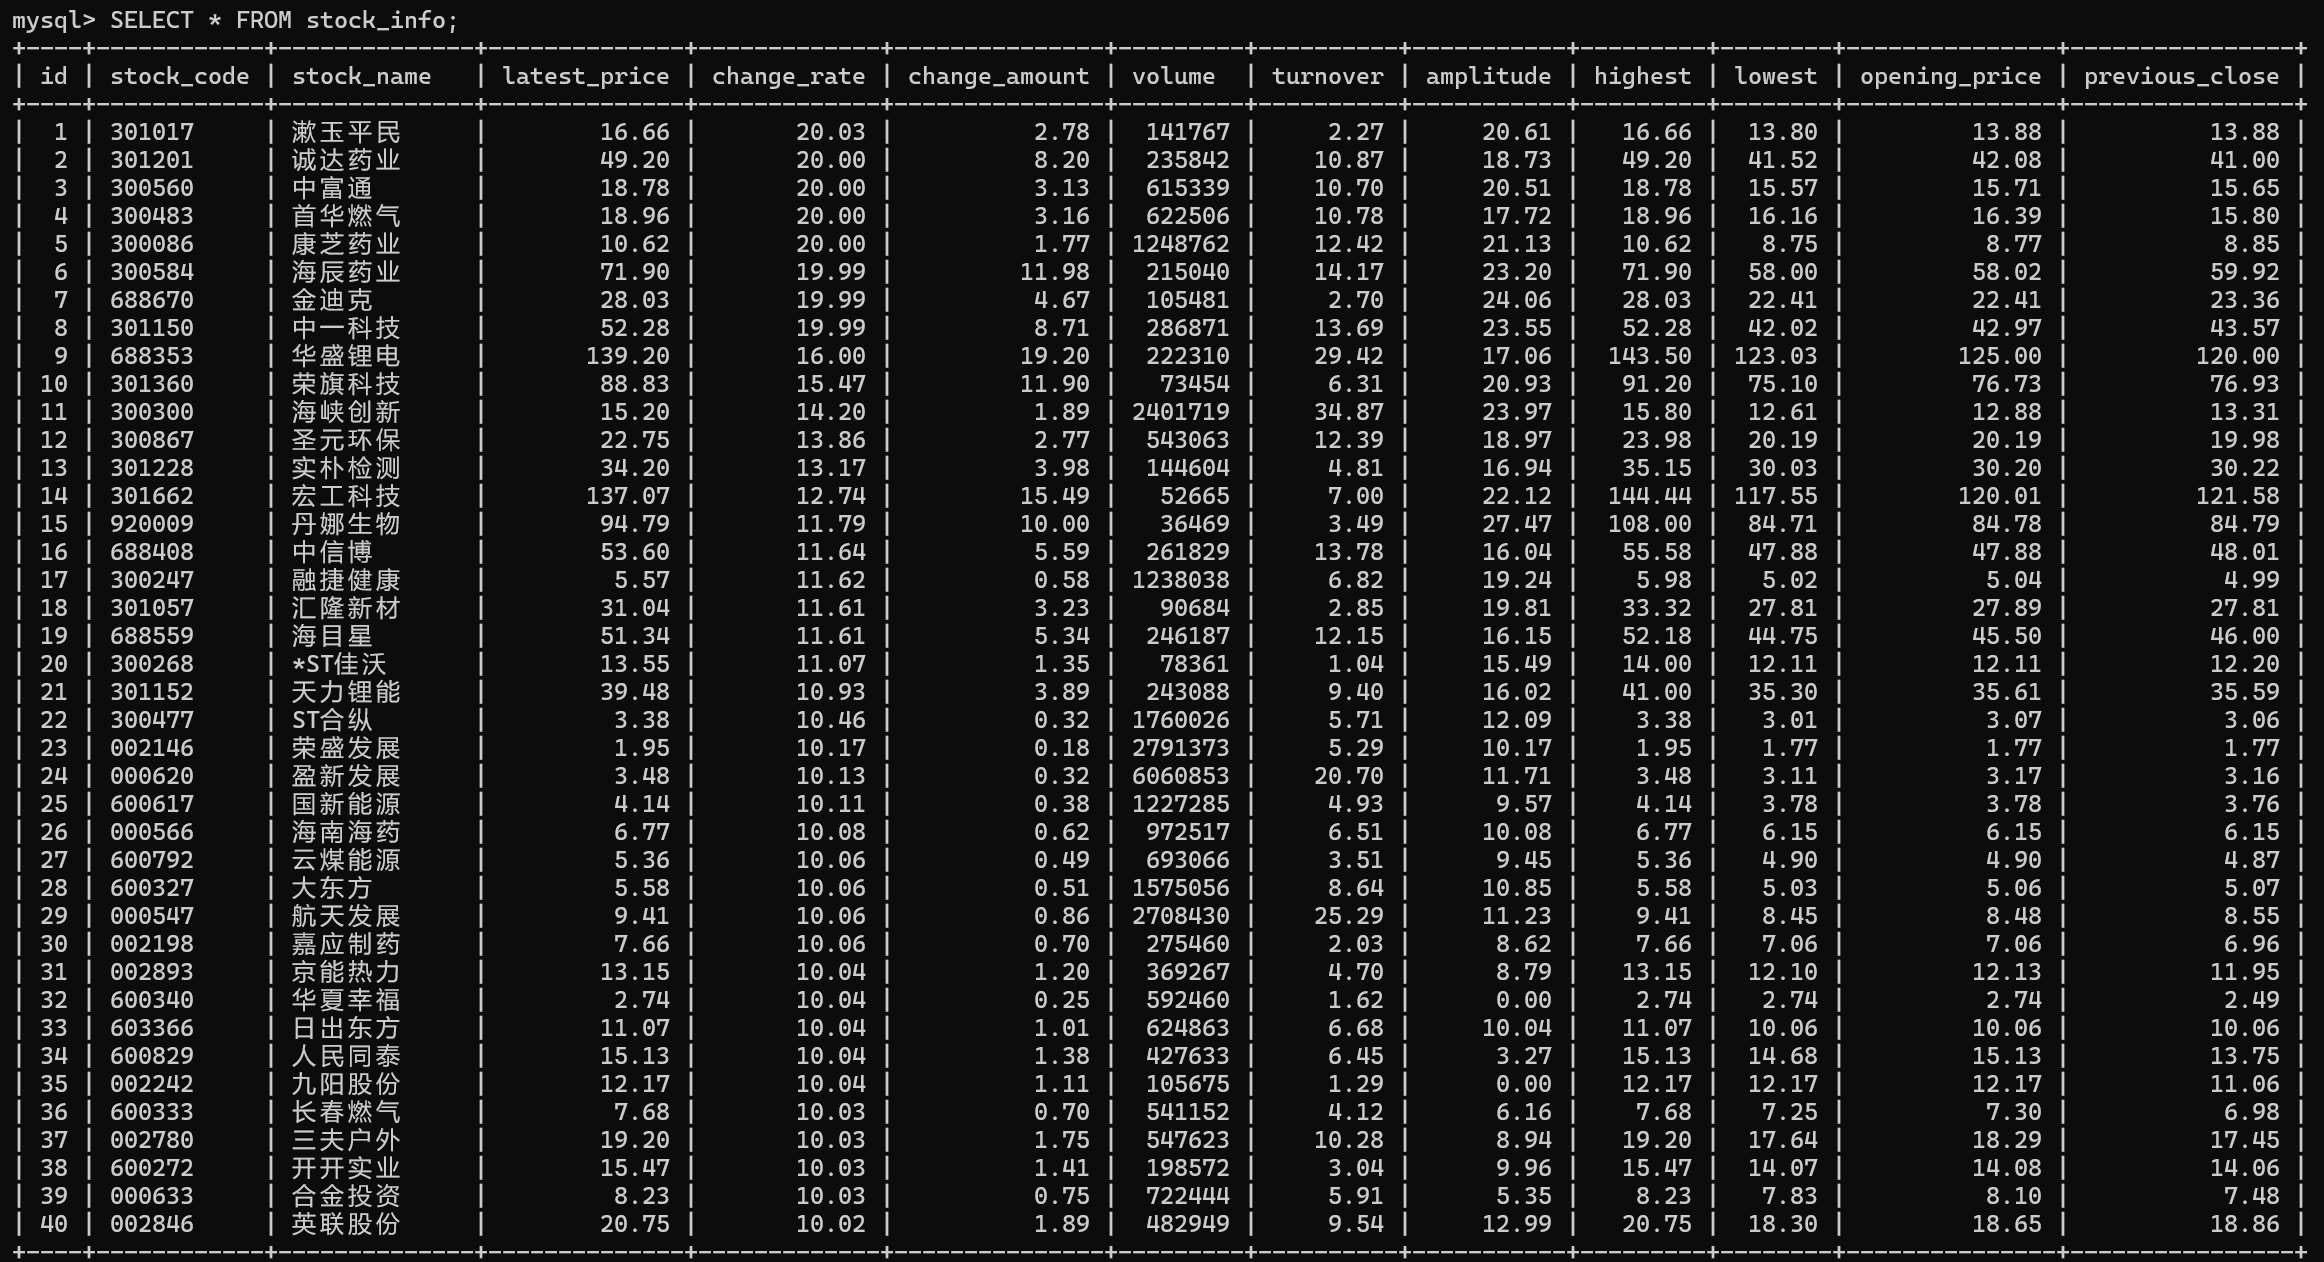Click stock name 长春燃气

345,1112
